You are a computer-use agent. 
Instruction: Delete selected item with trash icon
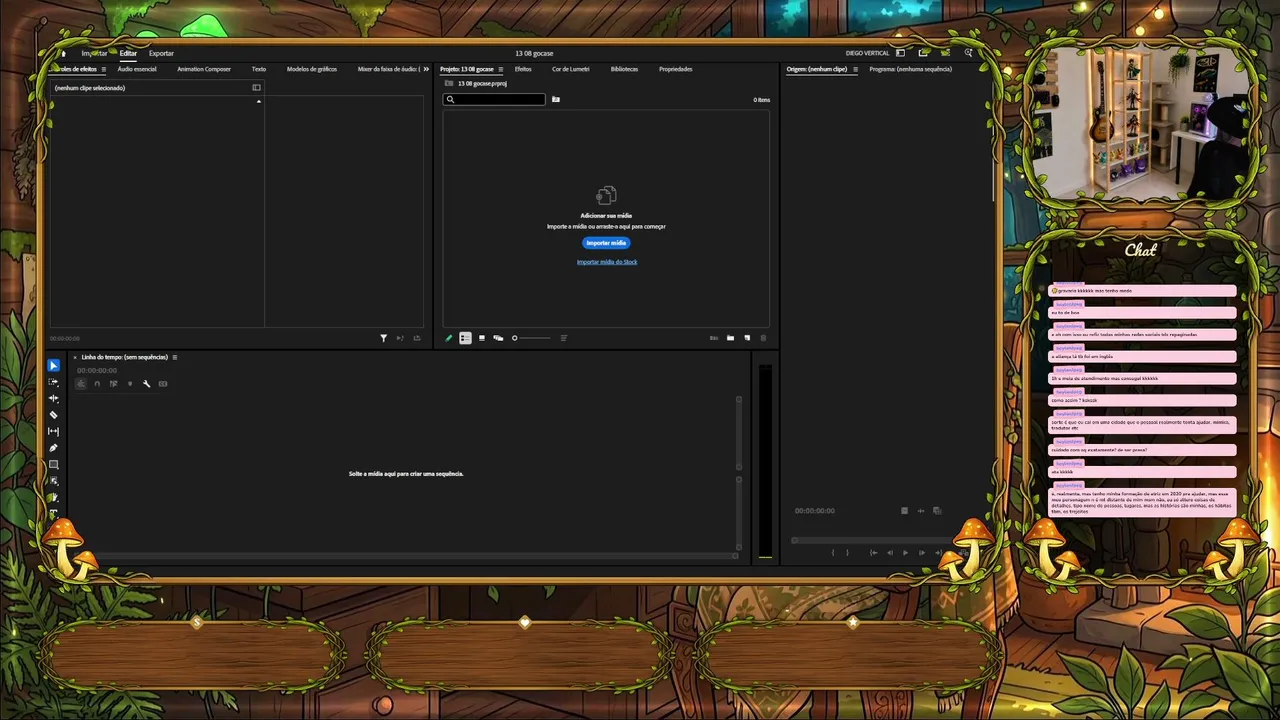pos(763,338)
